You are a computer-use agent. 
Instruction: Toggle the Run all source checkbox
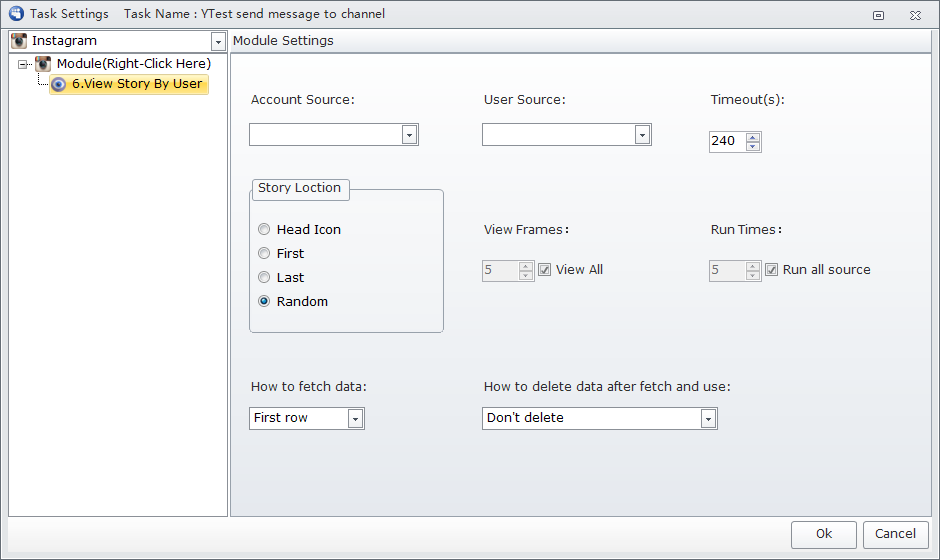[x=772, y=270]
